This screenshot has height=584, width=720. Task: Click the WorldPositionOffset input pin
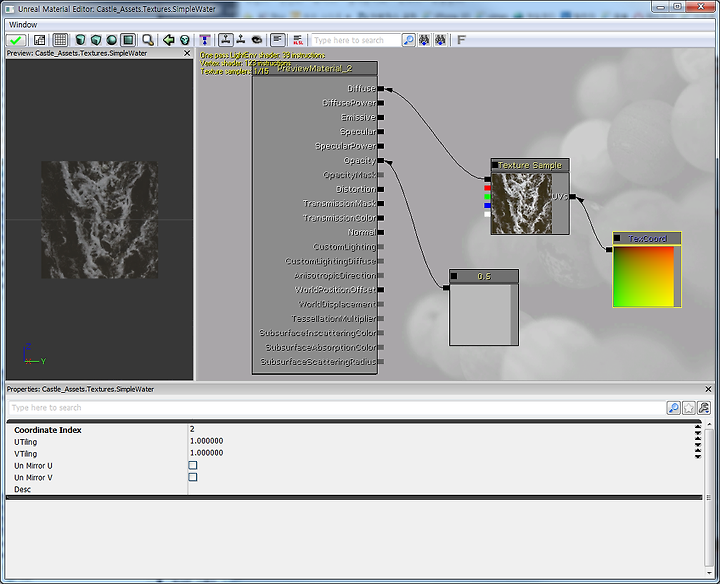click(381, 290)
